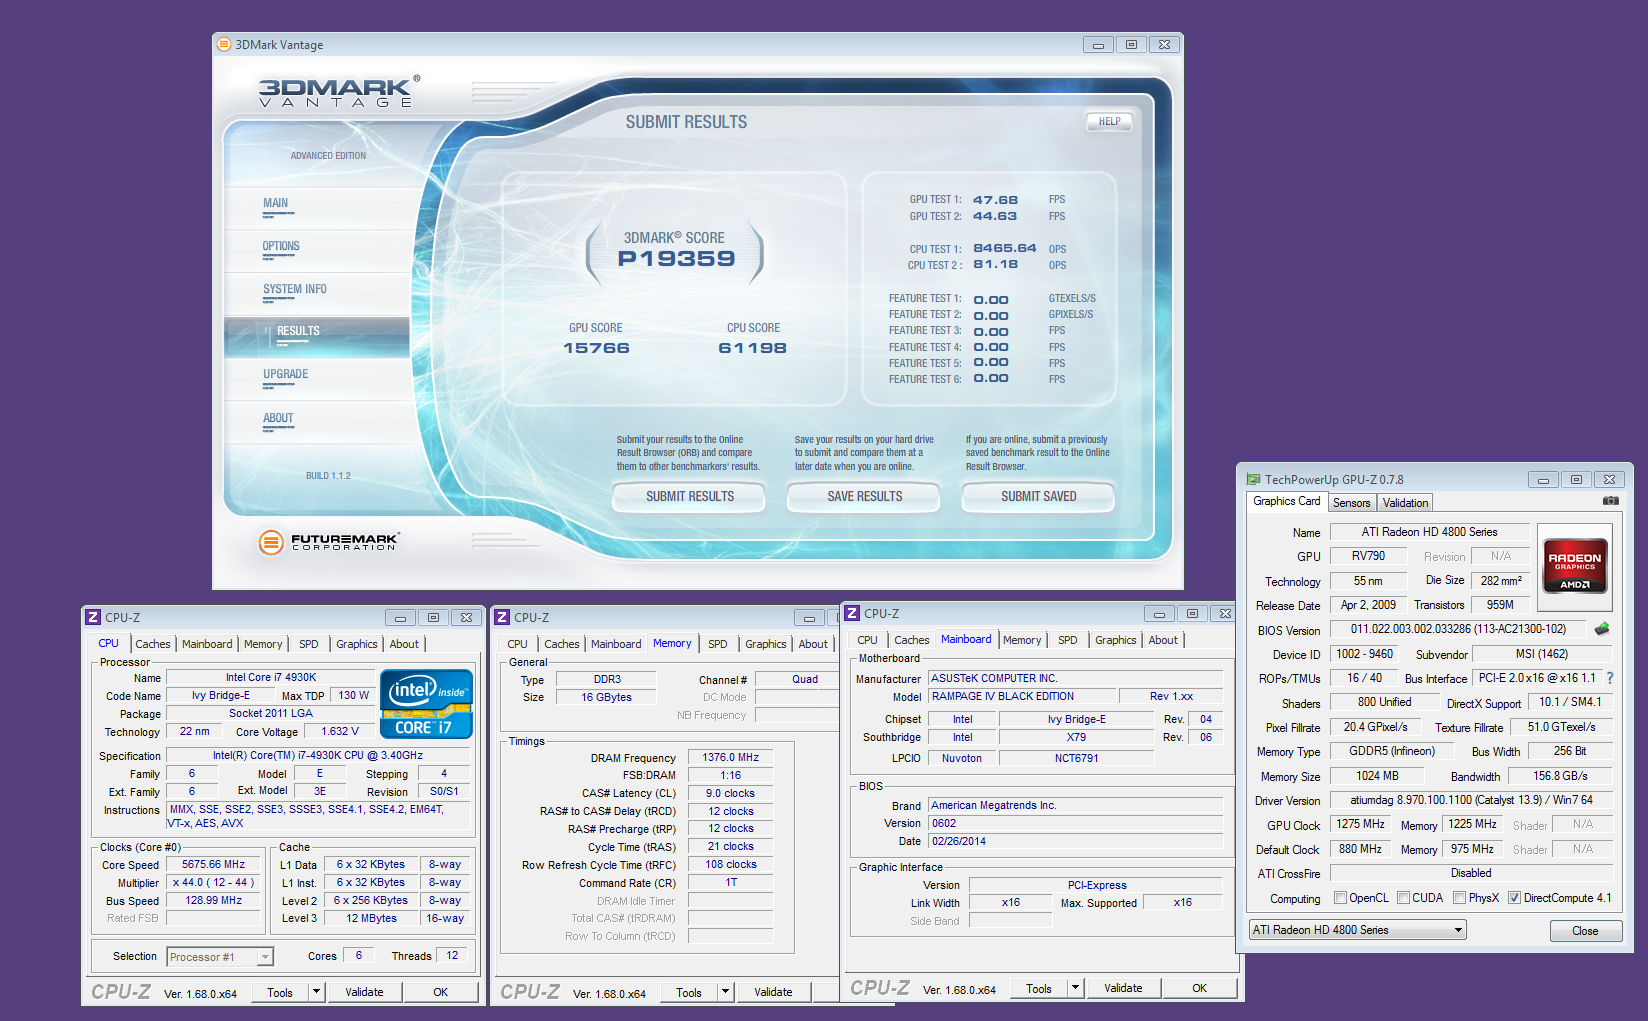
Task: Switch to Sensors tab in GPU-Z
Action: tap(1351, 503)
